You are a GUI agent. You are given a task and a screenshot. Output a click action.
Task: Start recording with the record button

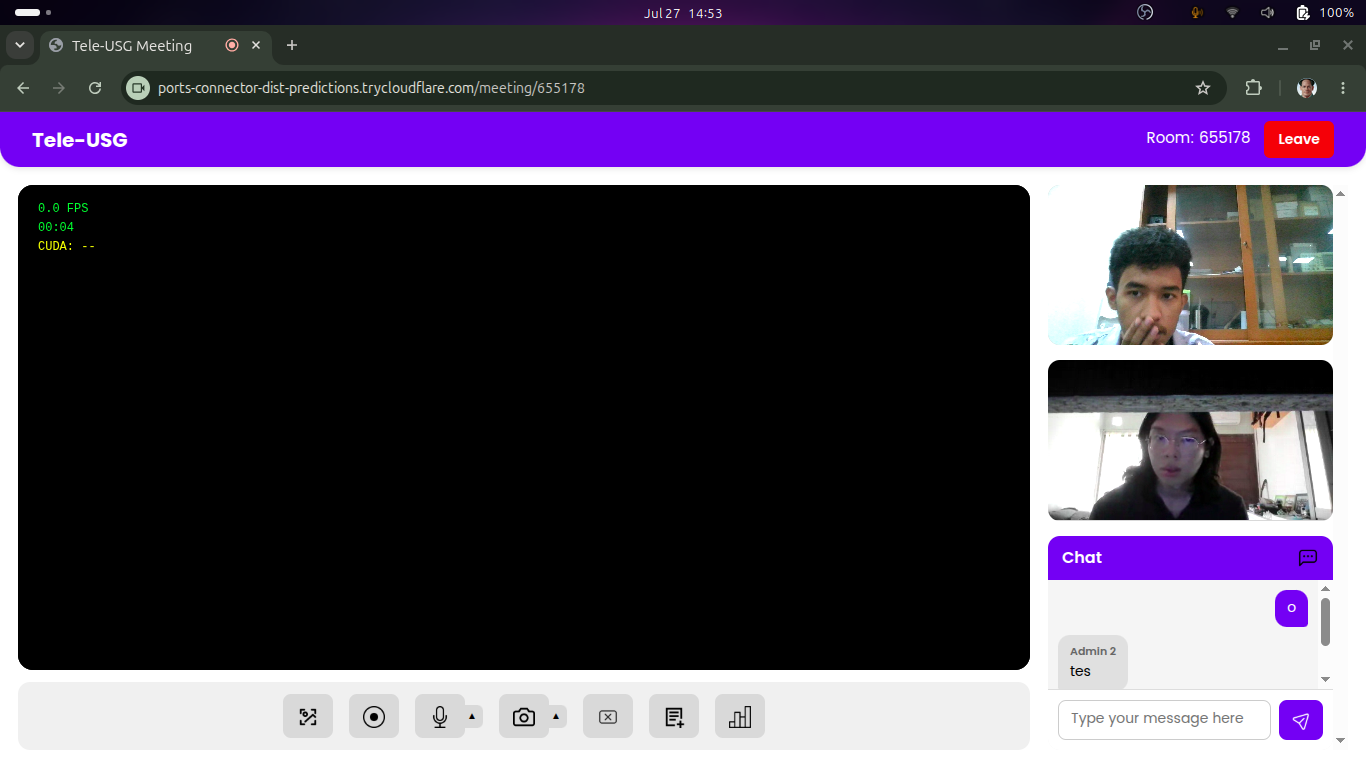click(374, 716)
